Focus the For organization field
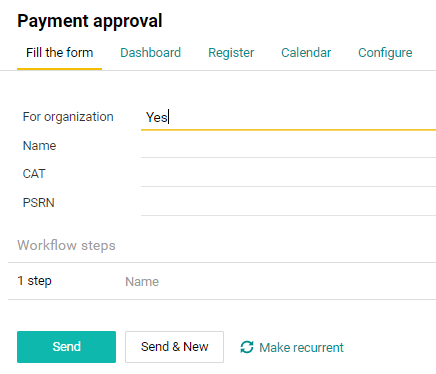 click(x=288, y=117)
